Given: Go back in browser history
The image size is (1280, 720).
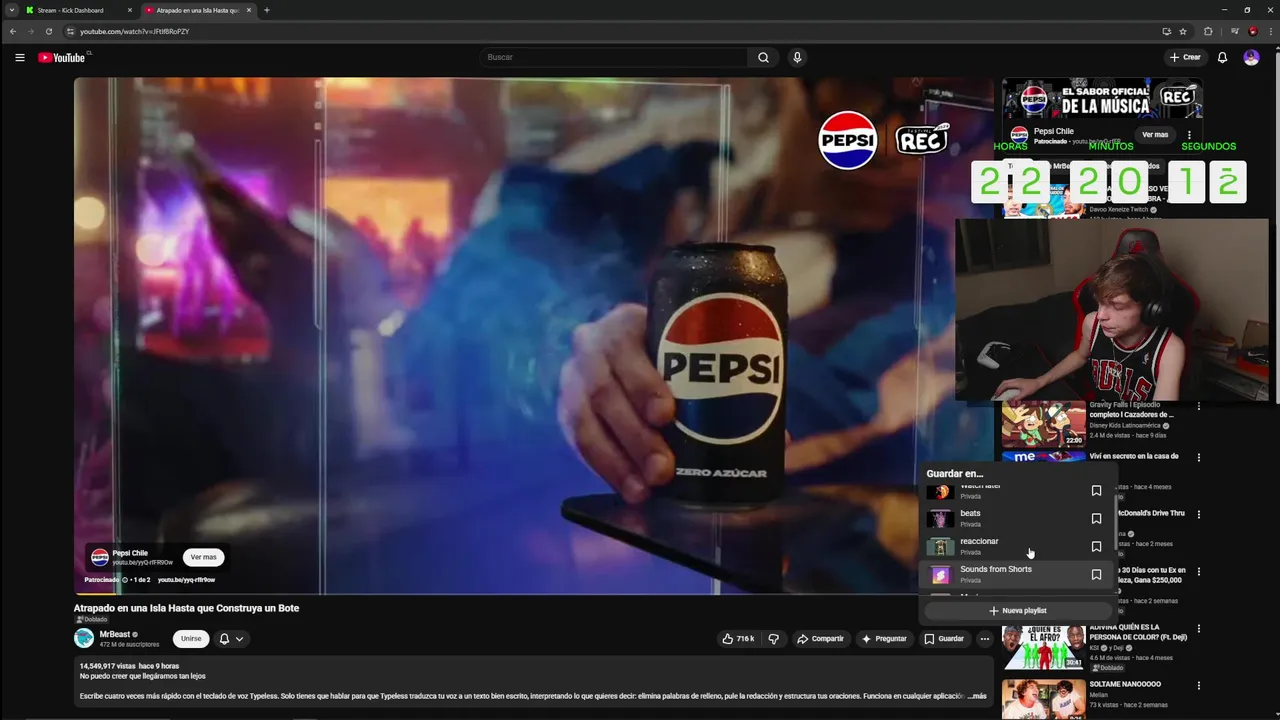Looking at the screenshot, I should pos(13,31).
